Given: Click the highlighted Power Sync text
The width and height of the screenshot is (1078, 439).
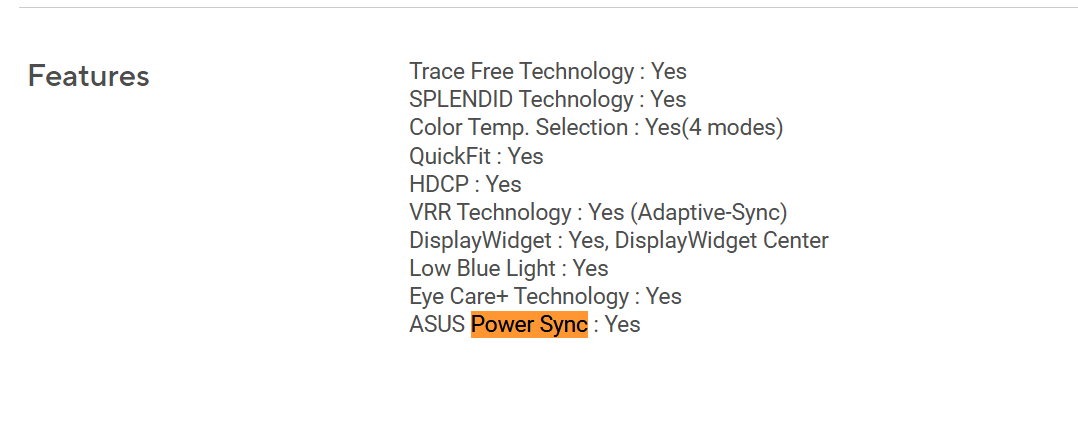Looking at the screenshot, I should (x=529, y=324).
